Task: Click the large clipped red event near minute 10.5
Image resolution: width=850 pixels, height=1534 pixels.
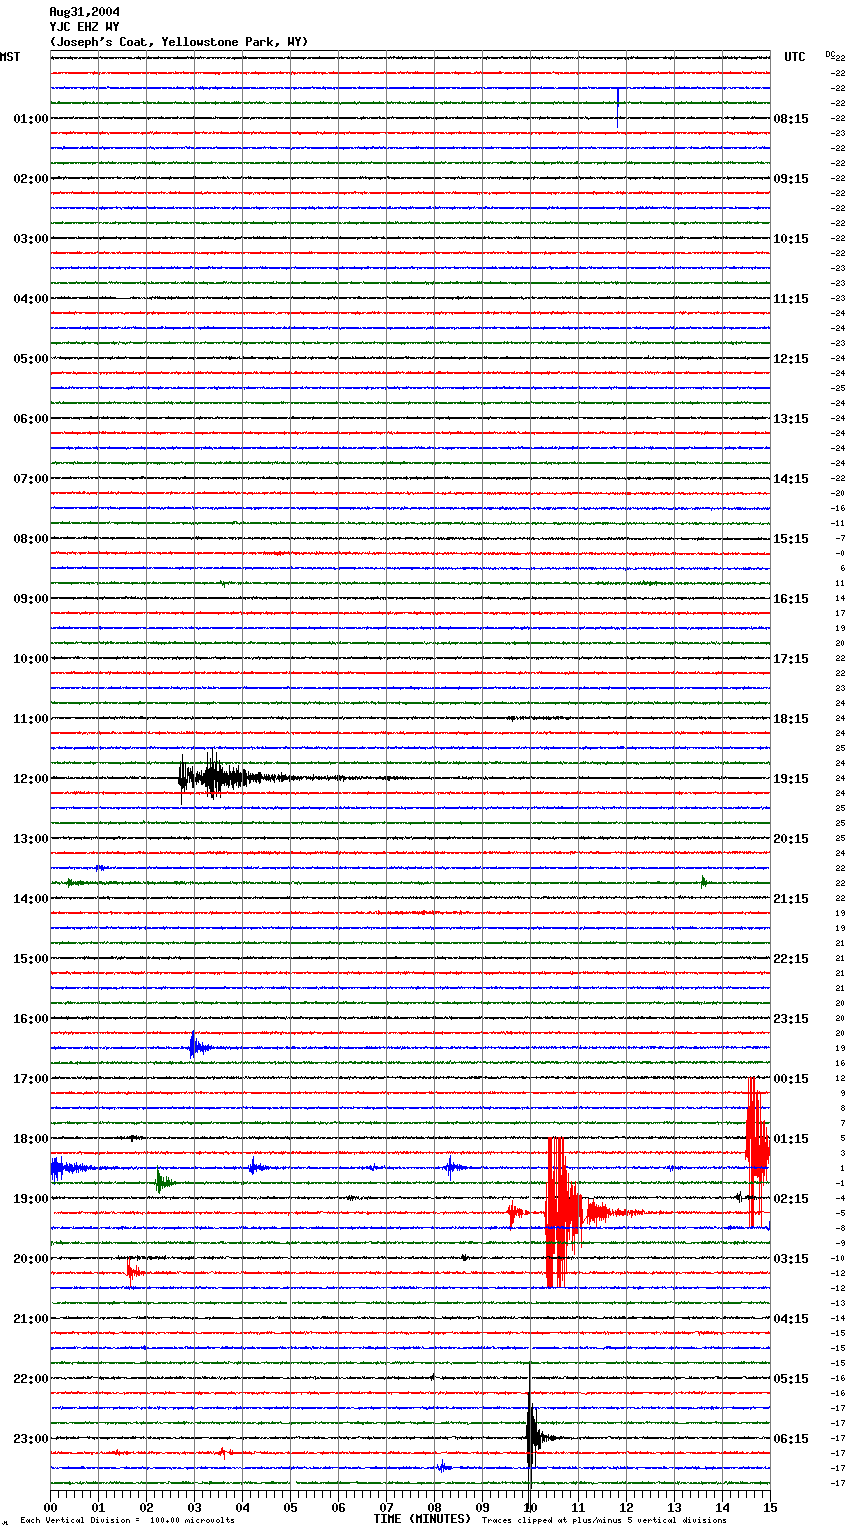Action: [562, 1212]
